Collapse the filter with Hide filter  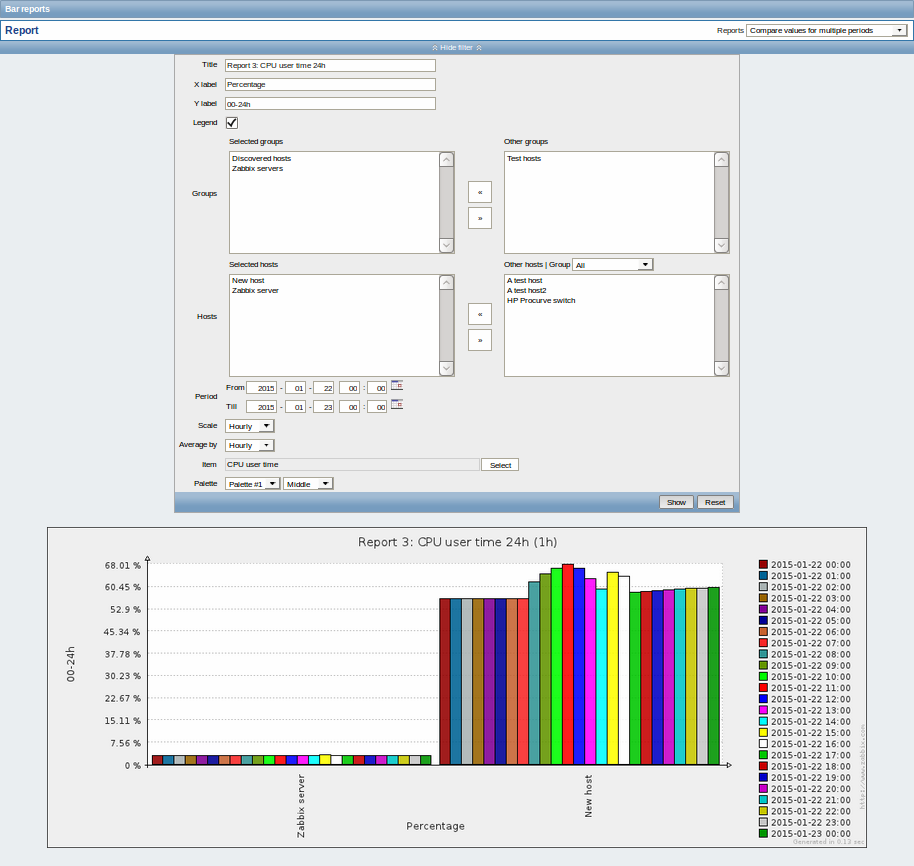click(456, 47)
